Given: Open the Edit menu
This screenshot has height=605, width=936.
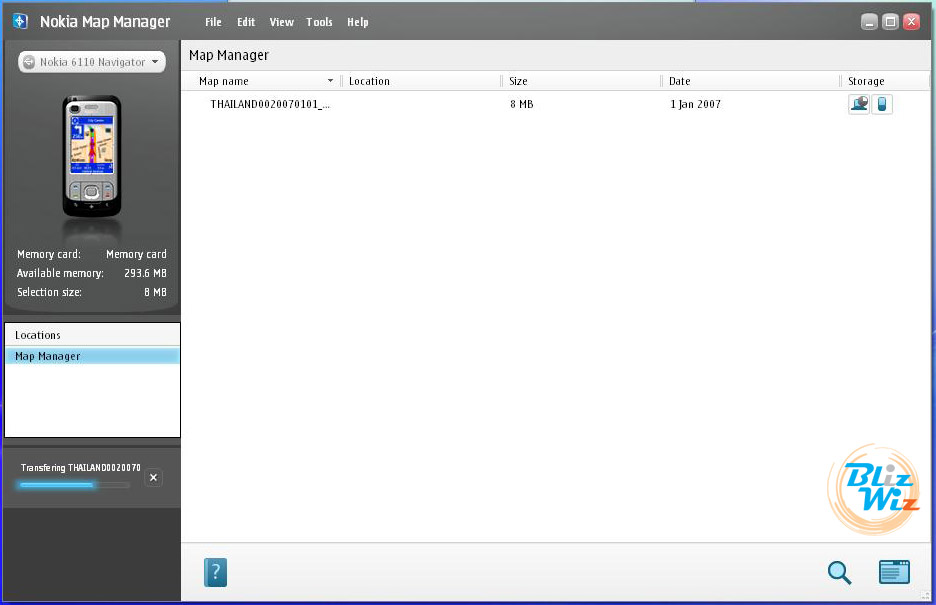Looking at the screenshot, I should click(246, 22).
